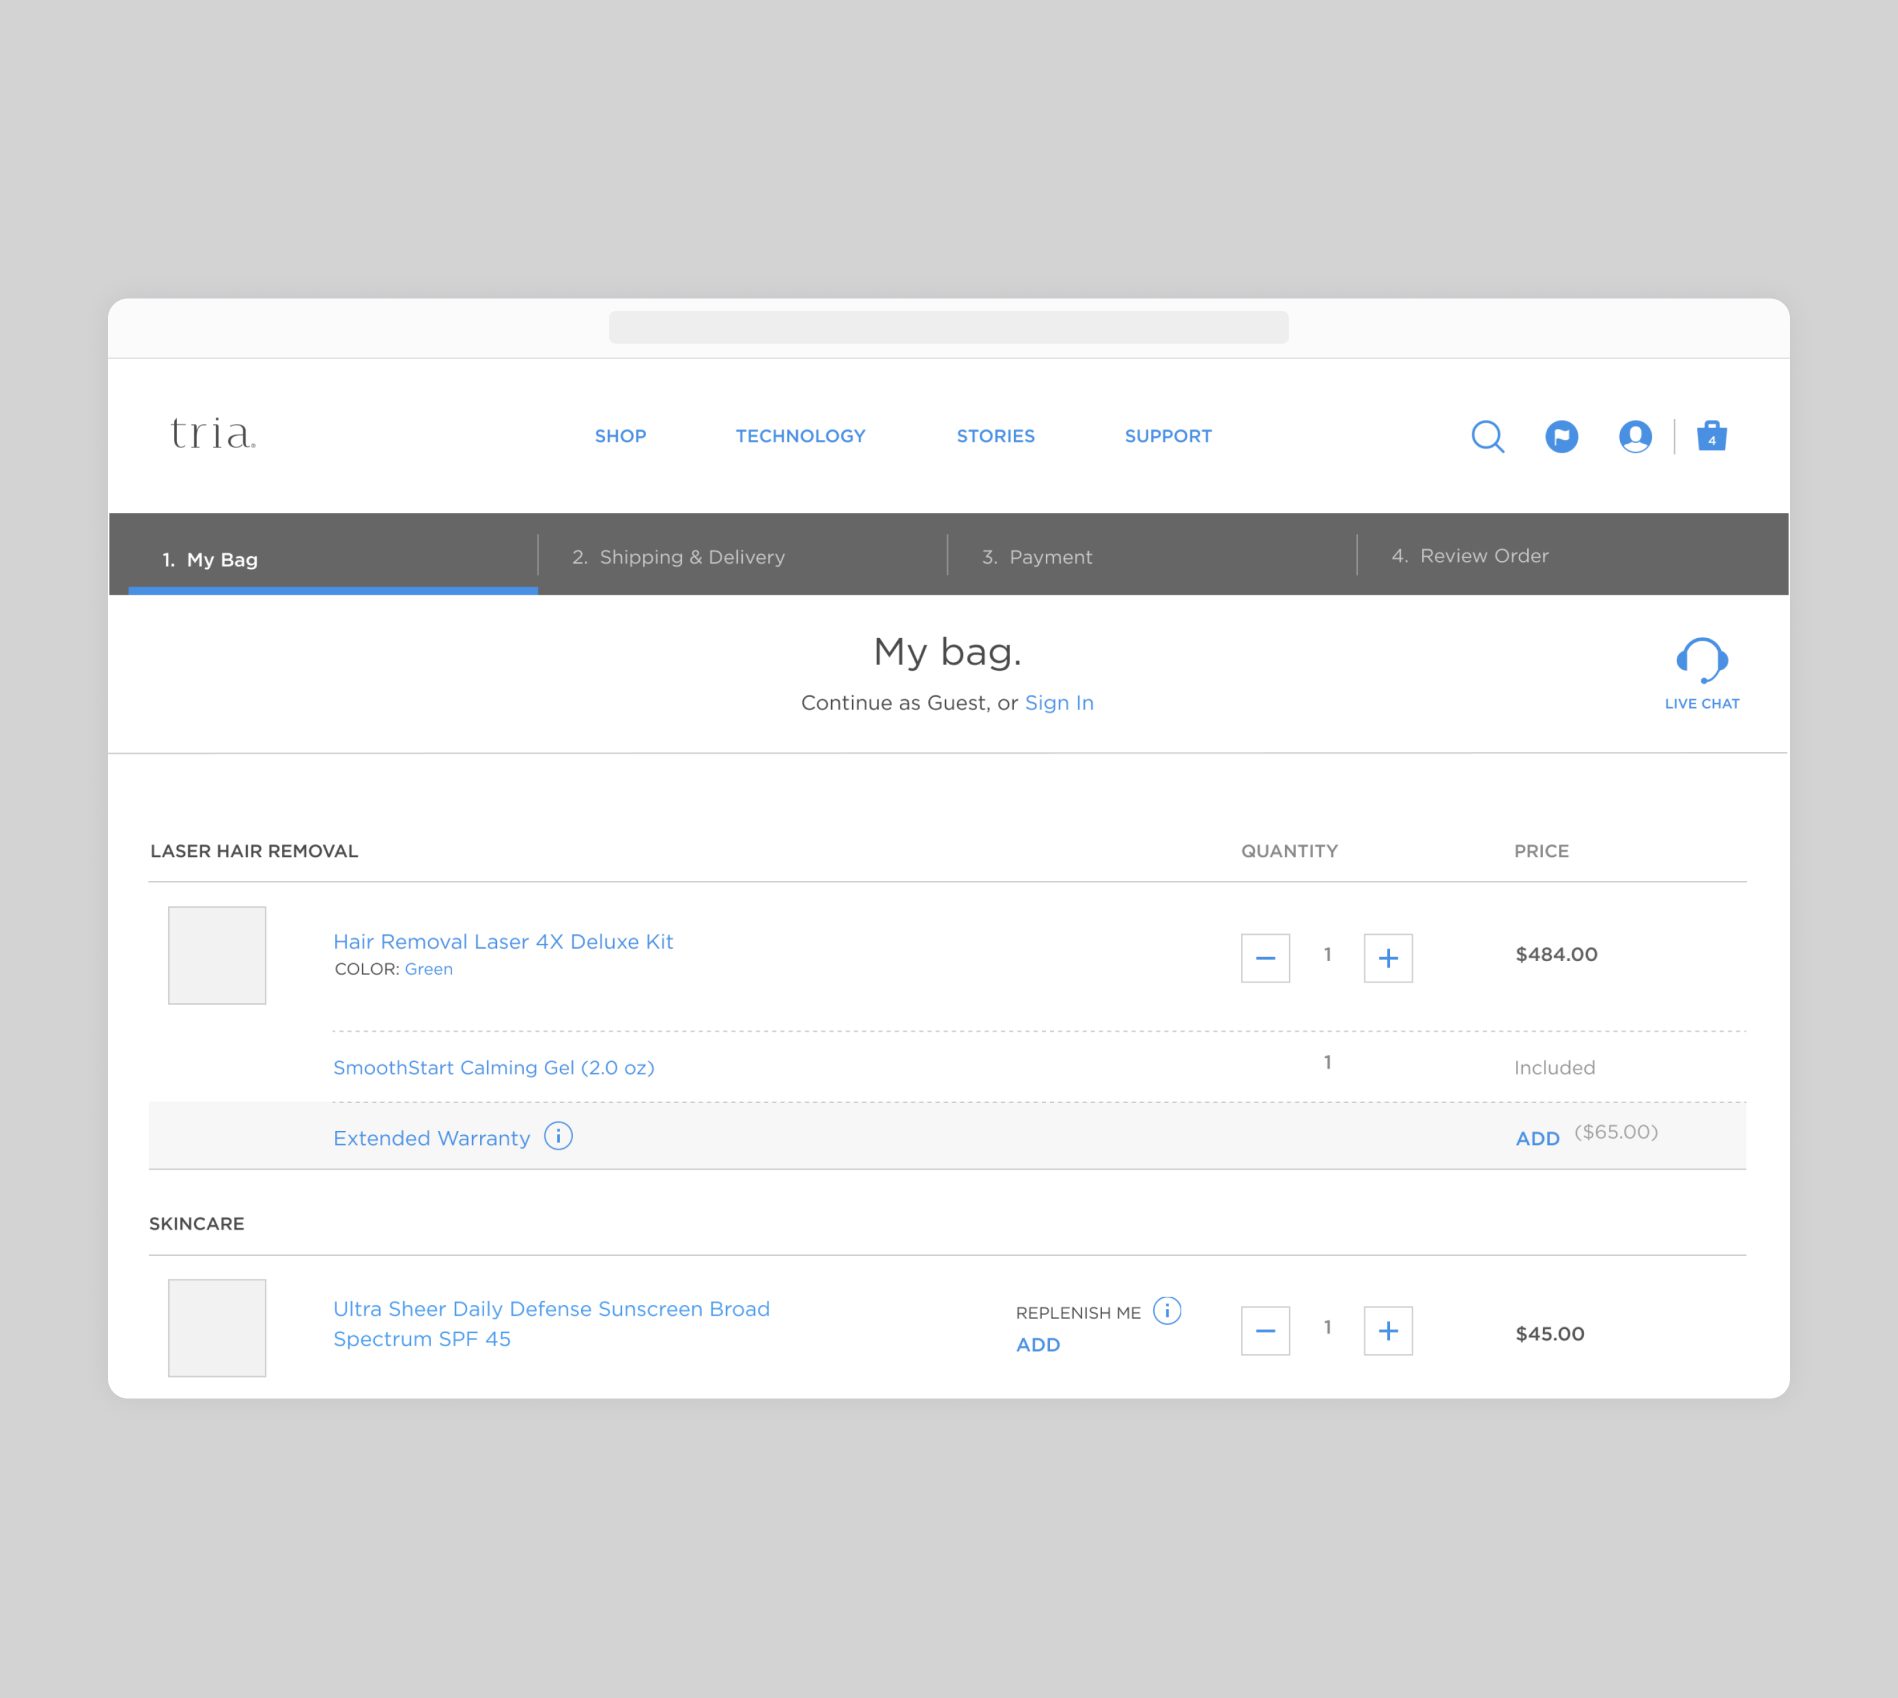1898x1698 pixels.
Task: Show Extended Warranty info icon
Action: tap(558, 1136)
